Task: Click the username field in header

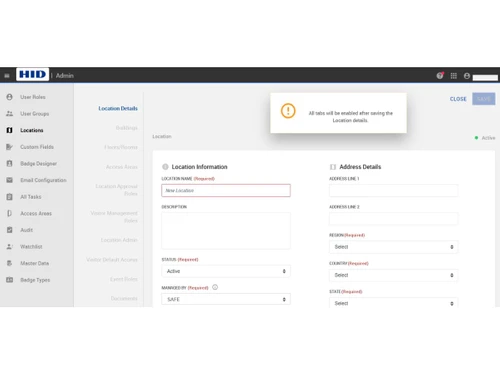Action: (x=485, y=77)
